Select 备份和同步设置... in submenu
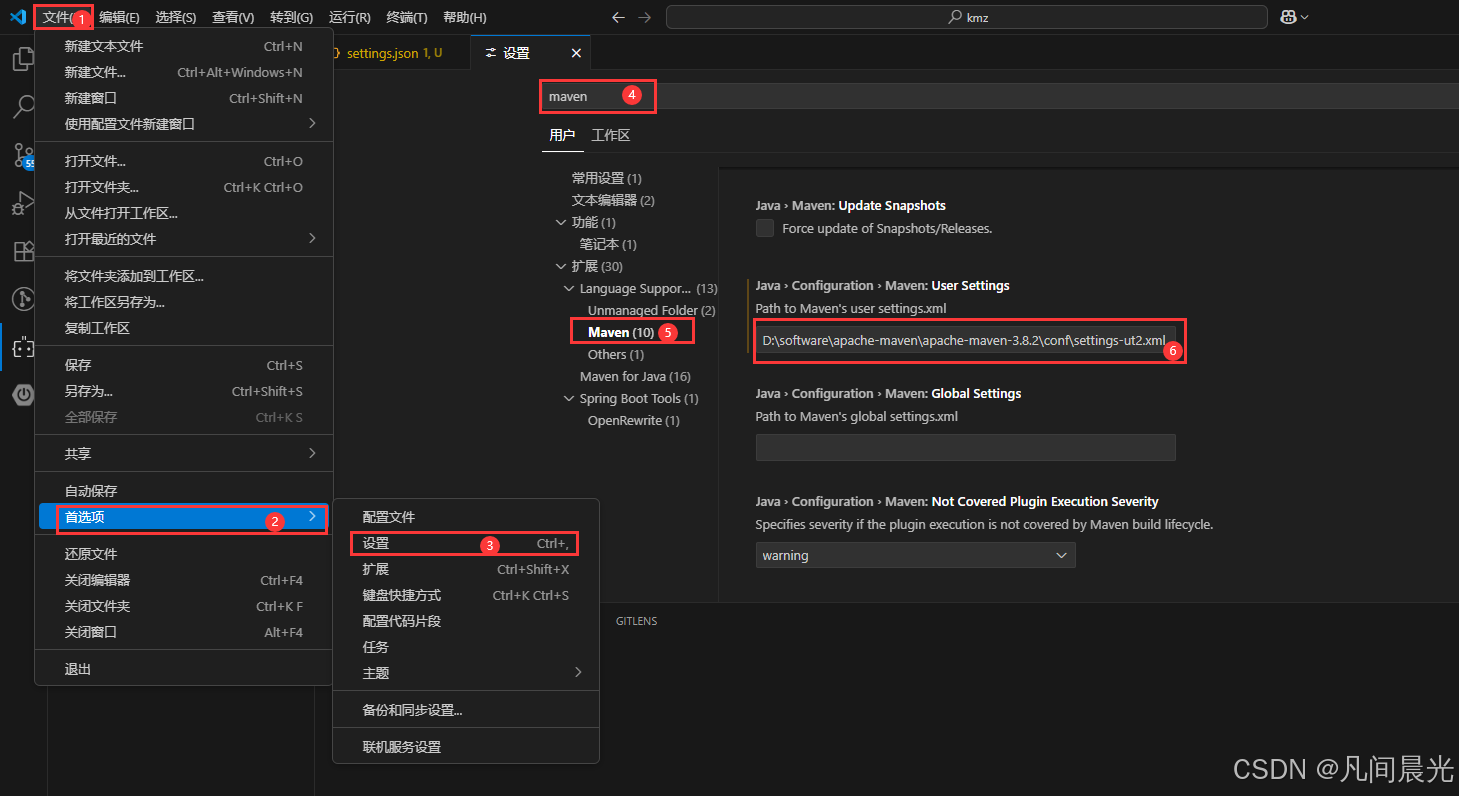The image size is (1459, 796). pos(466,710)
